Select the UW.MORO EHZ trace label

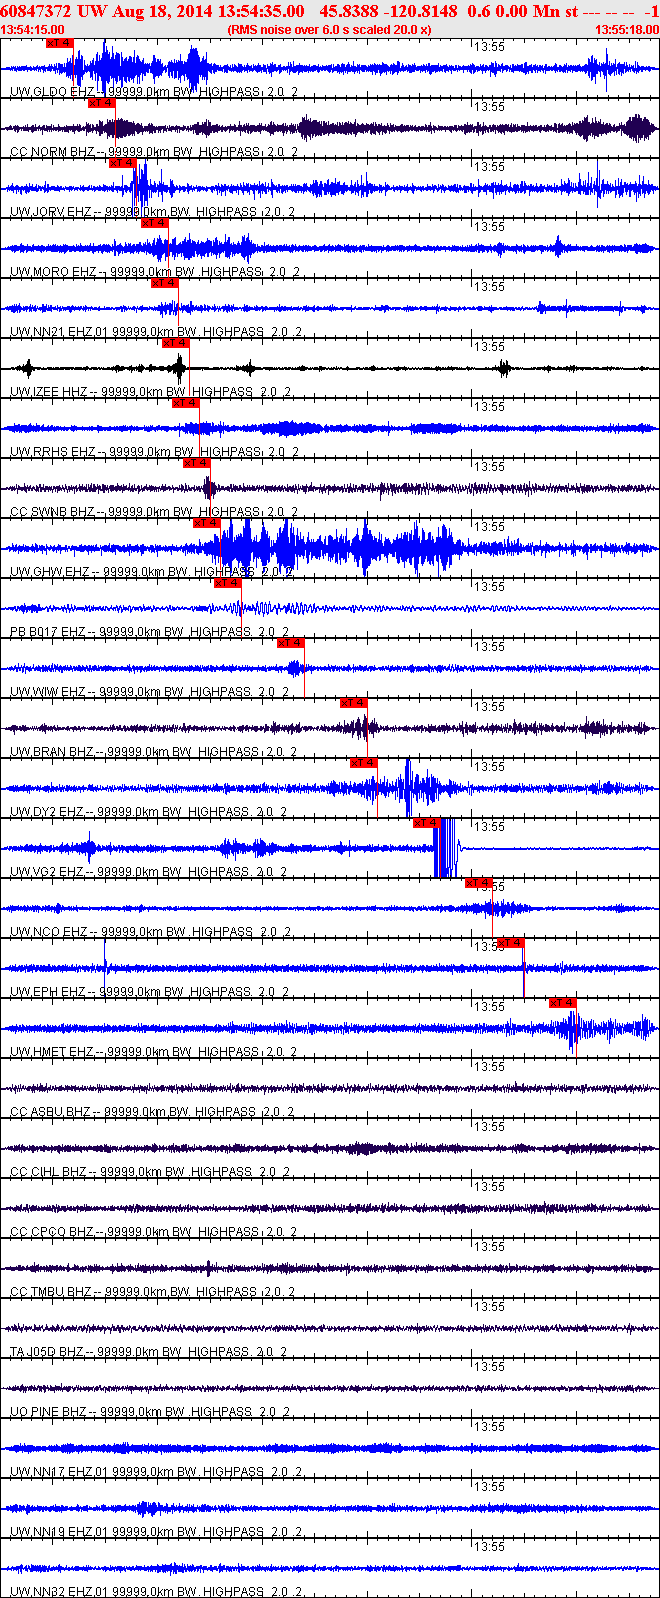click(154, 272)
